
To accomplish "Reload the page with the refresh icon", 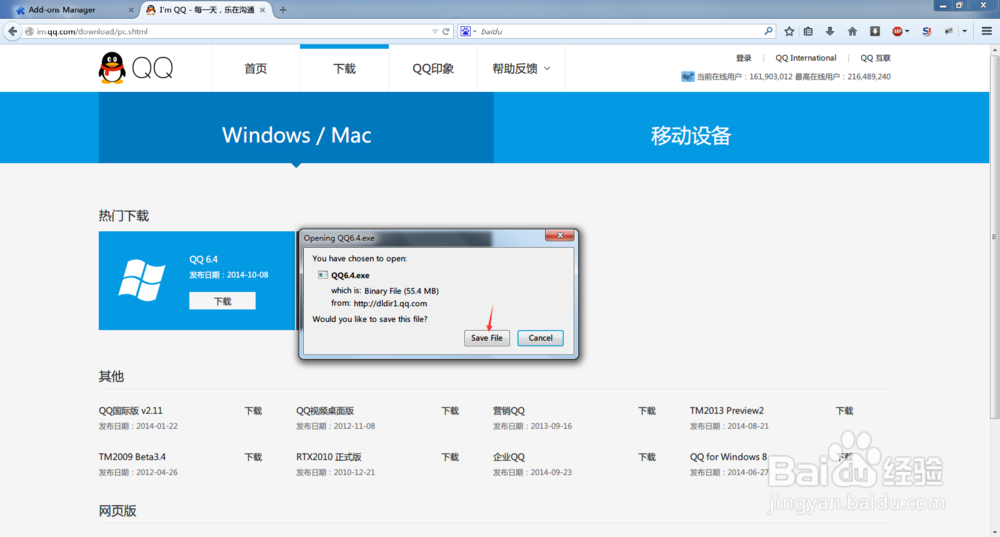I will coord(446,31).
